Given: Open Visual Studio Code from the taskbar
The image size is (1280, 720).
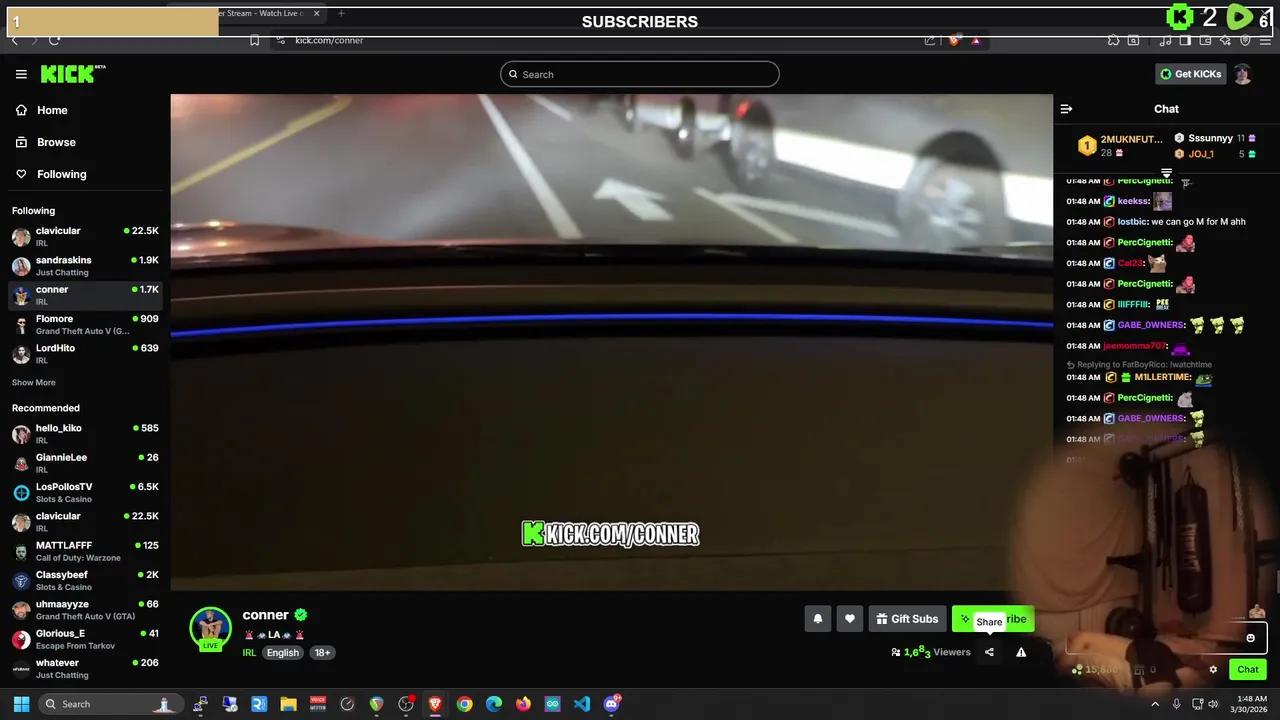Looking at the screenshot, I should pos(582,704).
